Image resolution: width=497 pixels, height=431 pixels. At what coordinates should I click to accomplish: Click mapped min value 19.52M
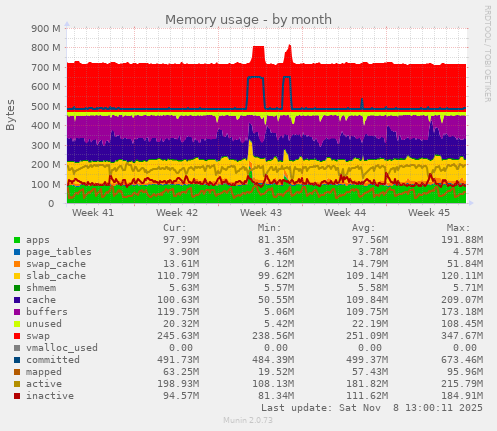pyautogui.click(x=276, y=372)
